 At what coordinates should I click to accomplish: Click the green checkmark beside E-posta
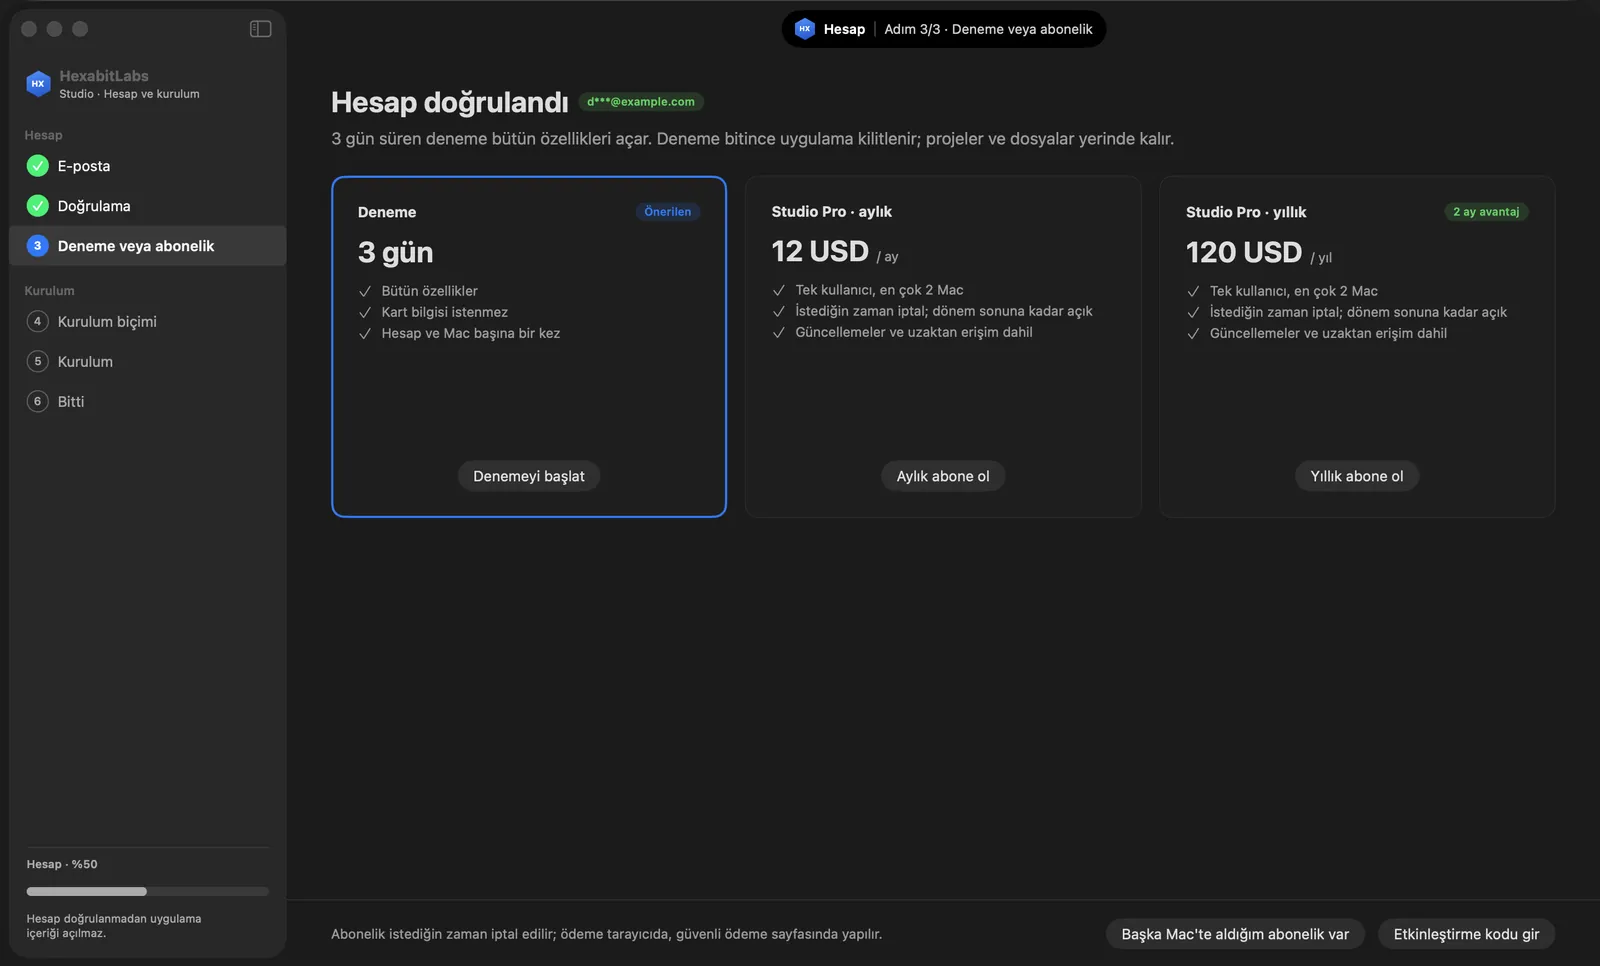point(38,166)
